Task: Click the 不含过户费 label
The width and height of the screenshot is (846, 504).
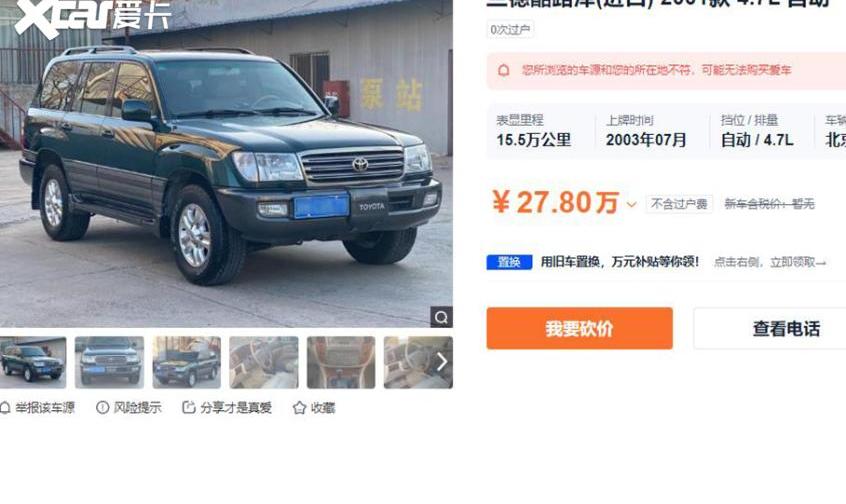Action: tap(679, 204)
